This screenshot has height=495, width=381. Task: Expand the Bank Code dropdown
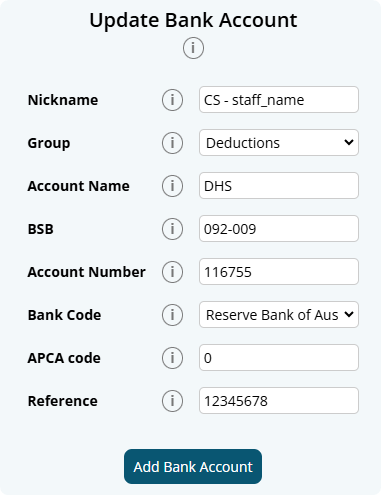[x=279, y=315]
